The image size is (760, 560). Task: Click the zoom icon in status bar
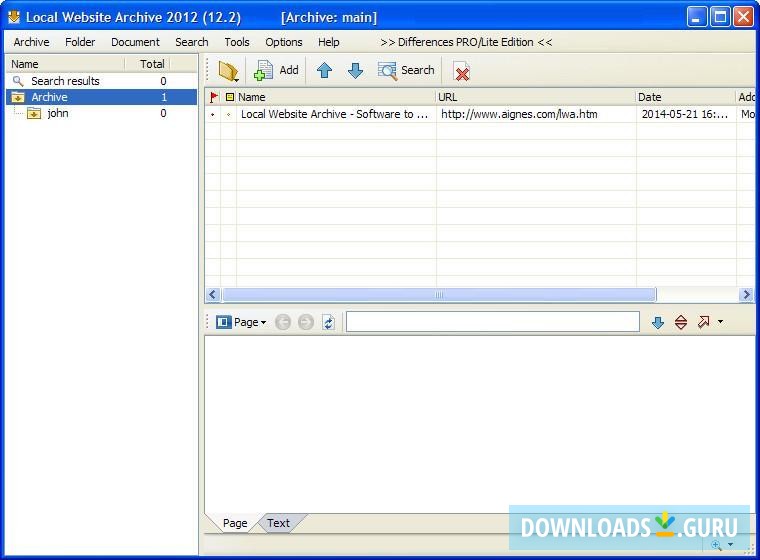(x=716, y=545)
